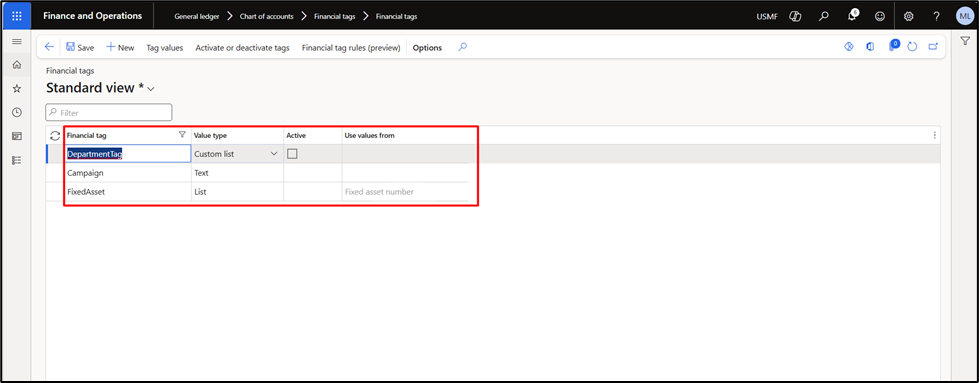Viewport: 979px width, 383px height.
Task: Select Chart of accounts breadcrumb item
Action: point(267,17)
